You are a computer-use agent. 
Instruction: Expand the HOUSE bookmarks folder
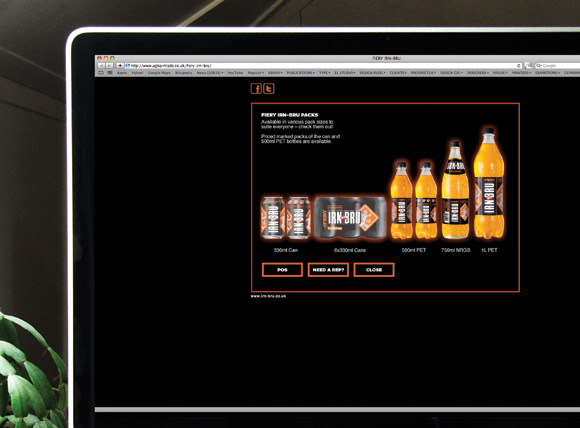[x=500, y=73]
